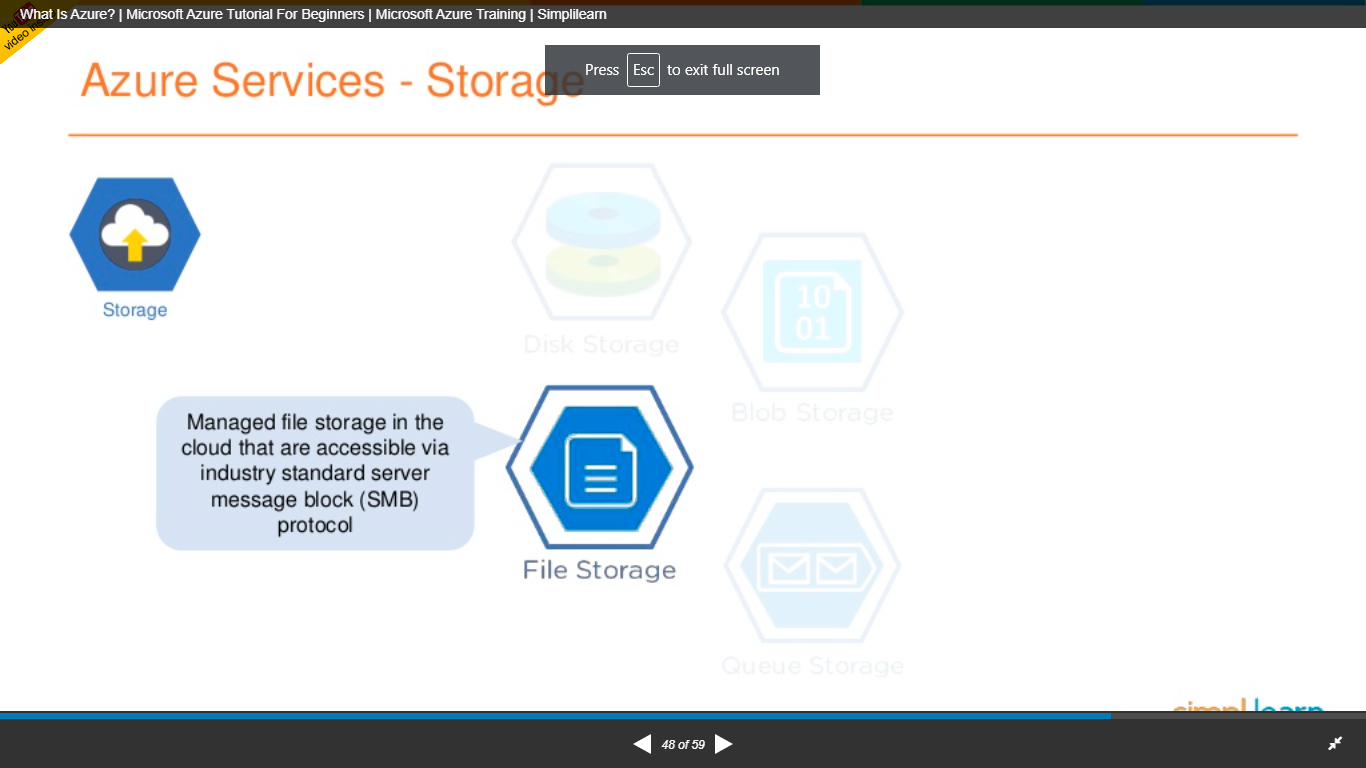
Task: Click the SMB protocol description callout
Action: pyautogui.click(x=315, y=473)
